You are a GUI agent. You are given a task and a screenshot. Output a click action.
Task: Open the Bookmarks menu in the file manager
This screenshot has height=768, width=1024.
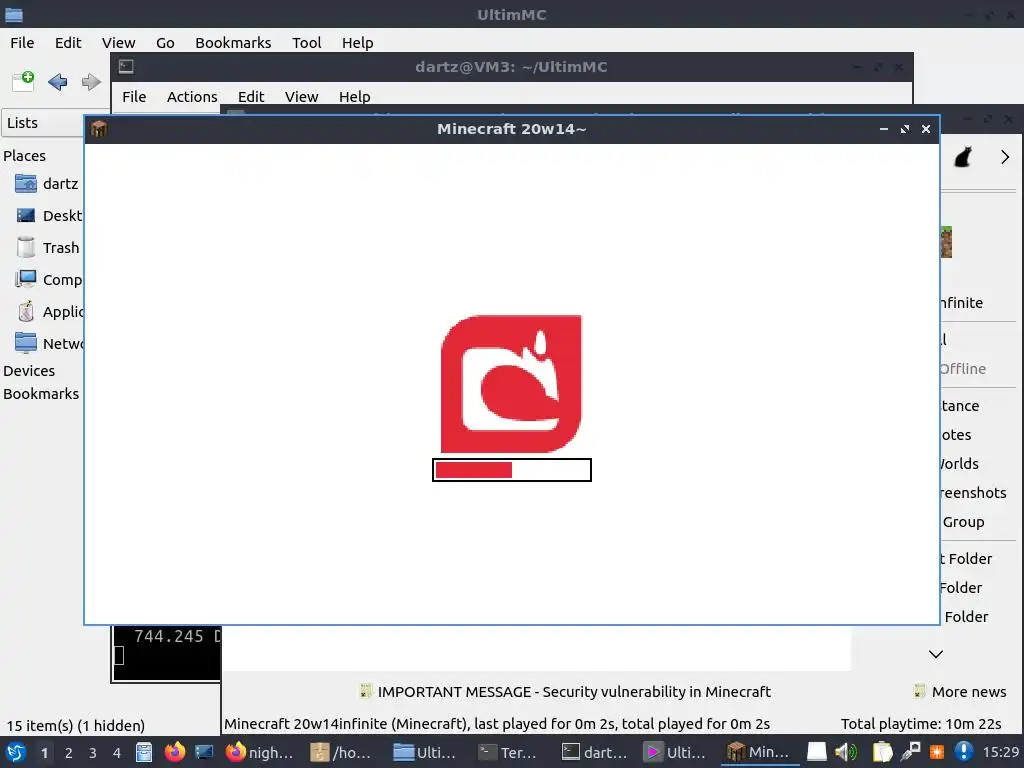click(x=233, y=42)
